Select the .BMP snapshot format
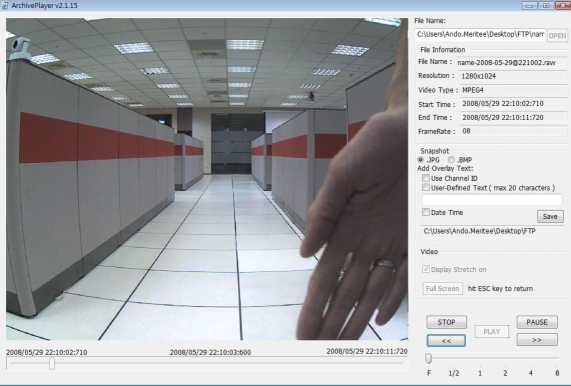571x386 pixels. 451,159
